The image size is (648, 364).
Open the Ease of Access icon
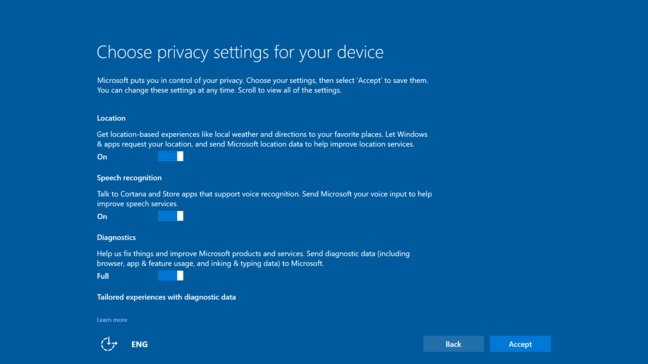point(109,344)
